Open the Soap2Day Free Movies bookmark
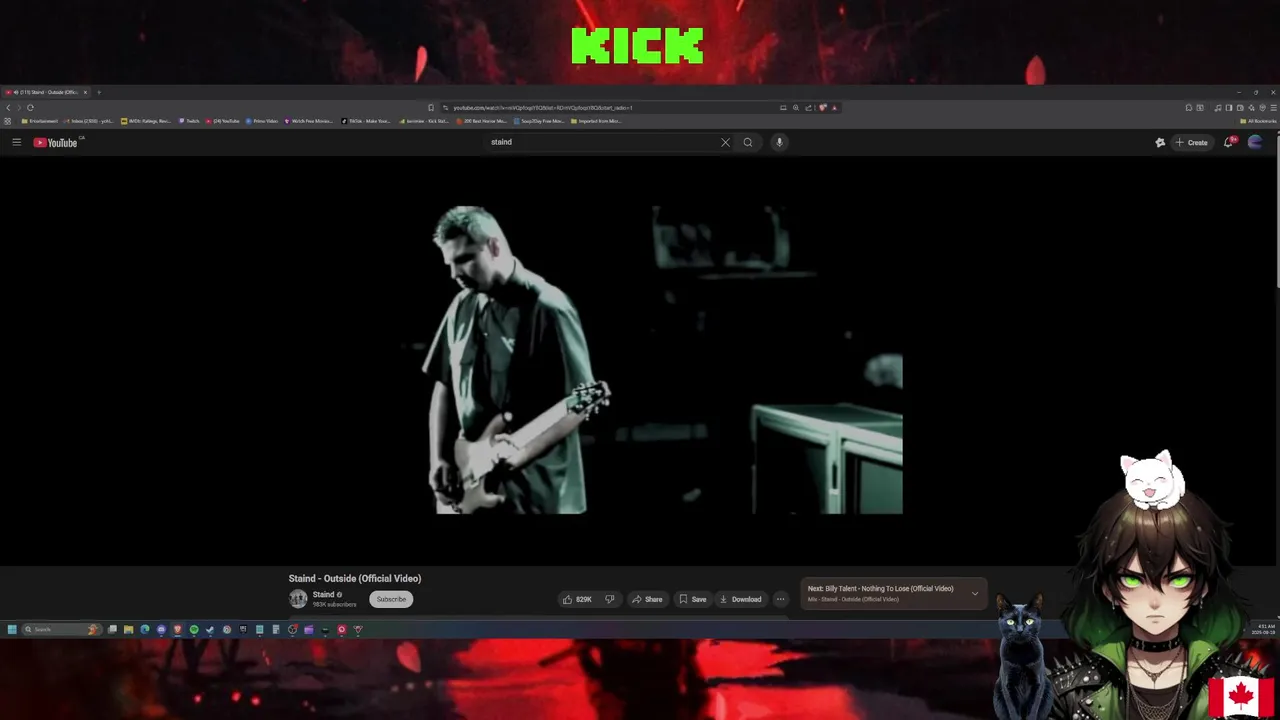This screenshot has width=1280, height=720. click(x=540, y=121)
